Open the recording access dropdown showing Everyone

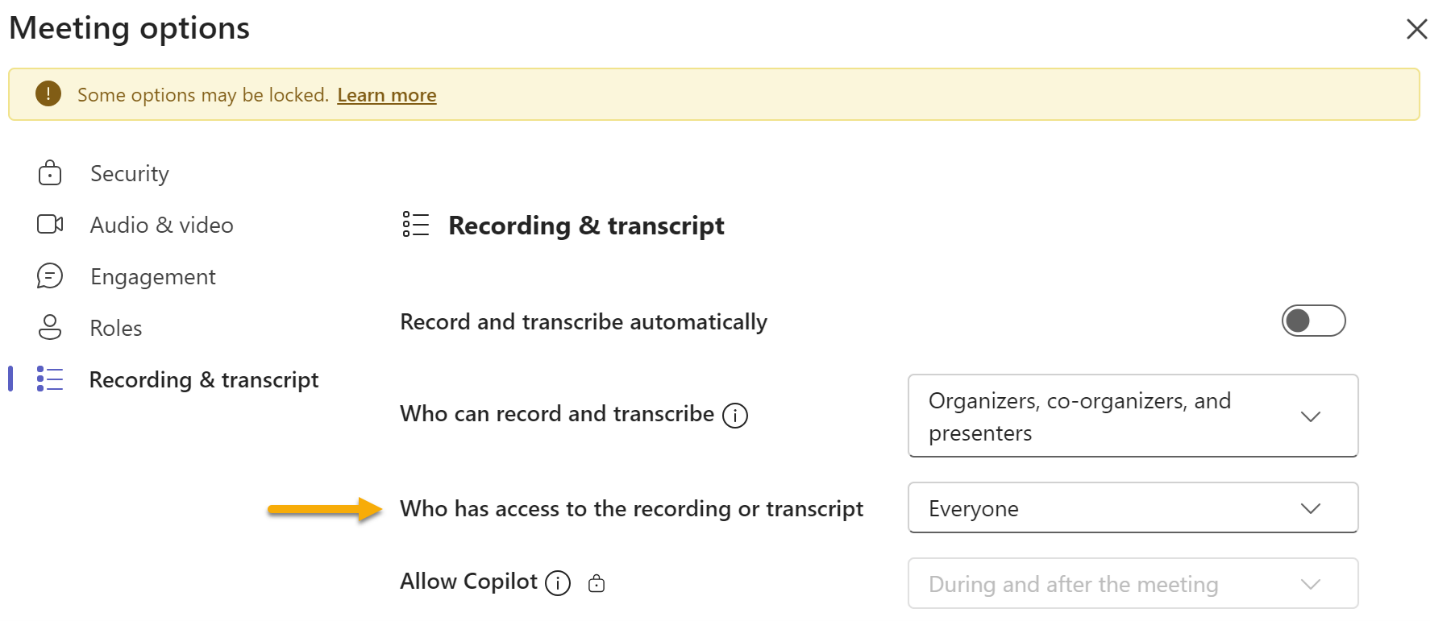click(1133, 508)
